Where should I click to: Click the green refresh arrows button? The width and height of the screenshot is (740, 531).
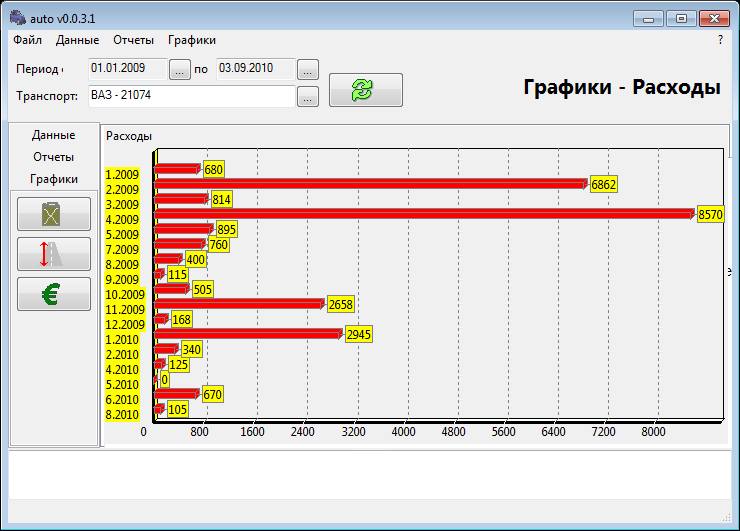(366, 90)
